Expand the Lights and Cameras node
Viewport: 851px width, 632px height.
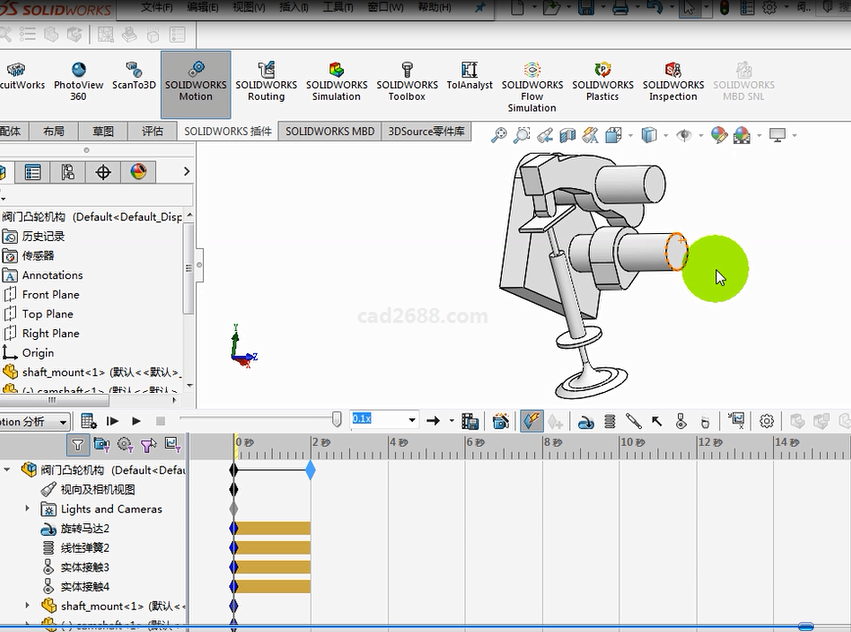click(x=28, y=509)
